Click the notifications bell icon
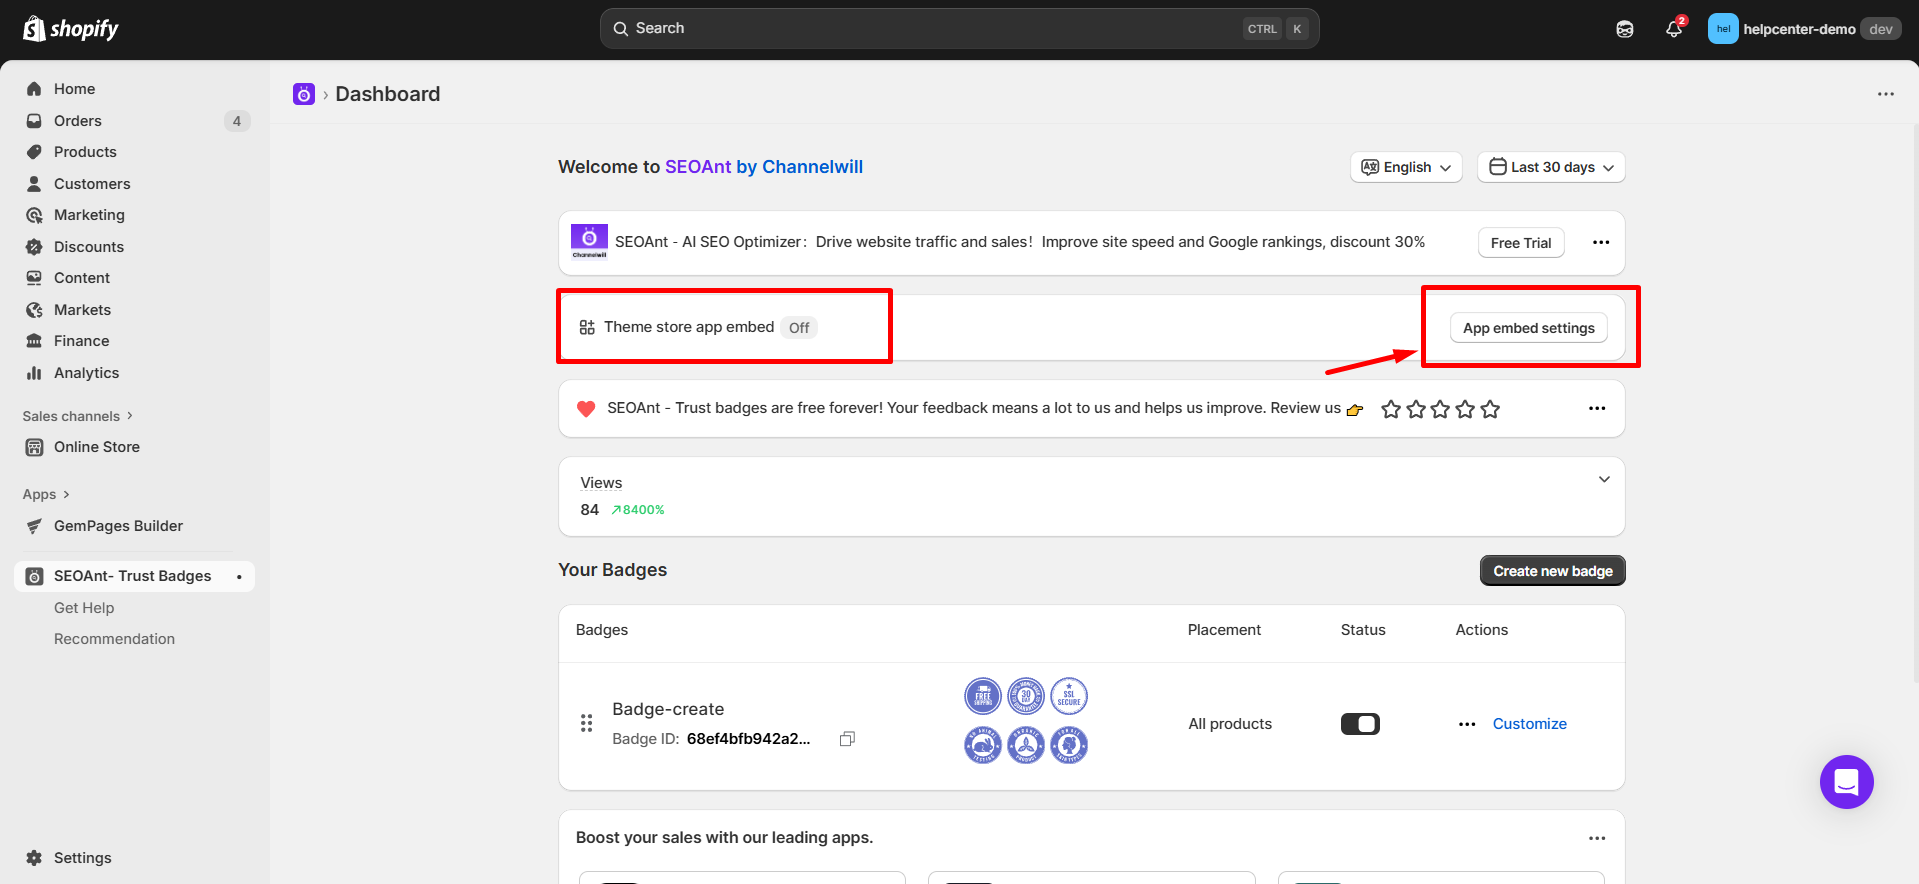The image size is (1919, 884). pyautogui.click(x=1673, y=29)
